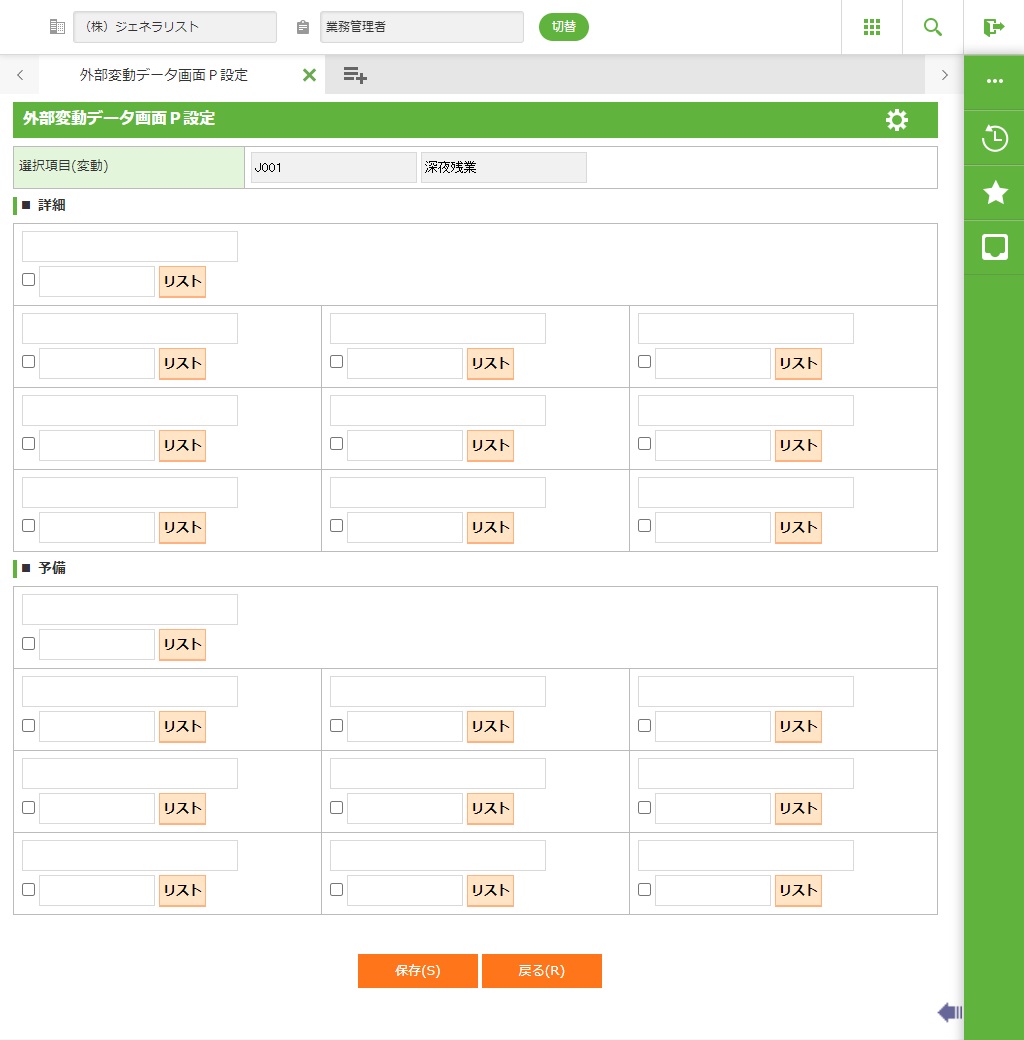
Task: Click the search magnifier icon
Action: tap(933, 27)
